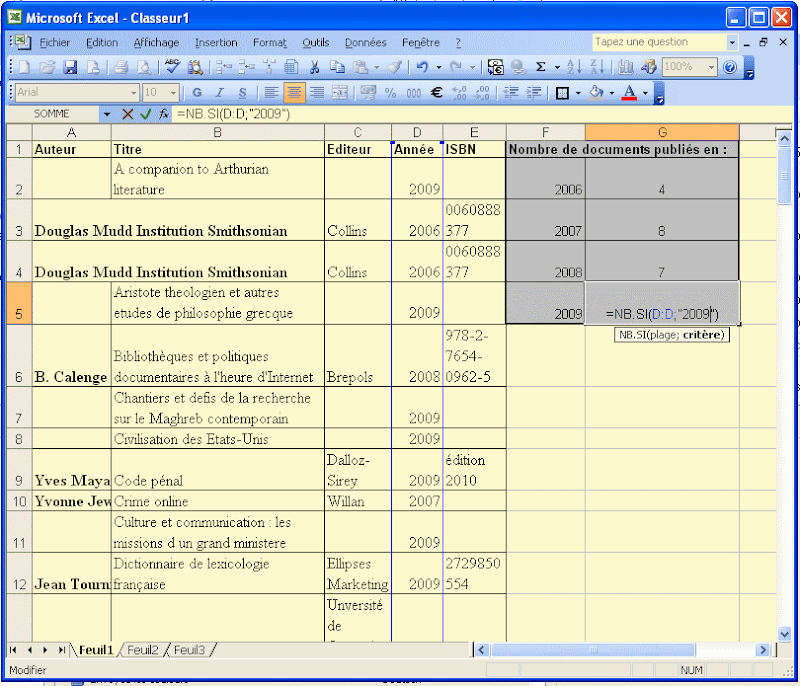Open the insert function fx dialog
This screenshot has width=800, height=686.
click(x=163, y=114)
